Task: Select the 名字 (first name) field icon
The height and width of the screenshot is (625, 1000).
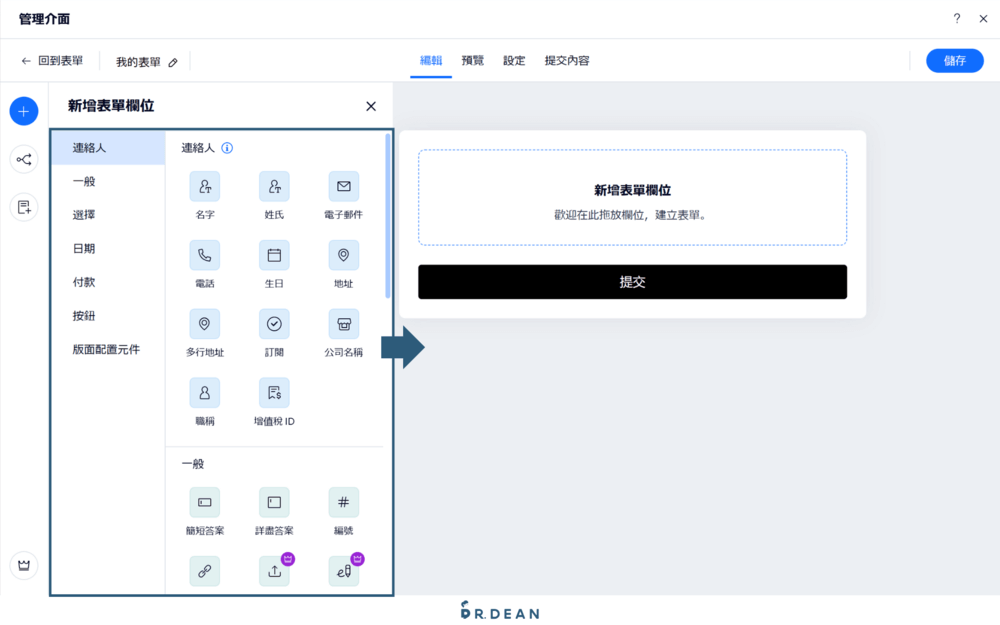Action: coord(204,186)
